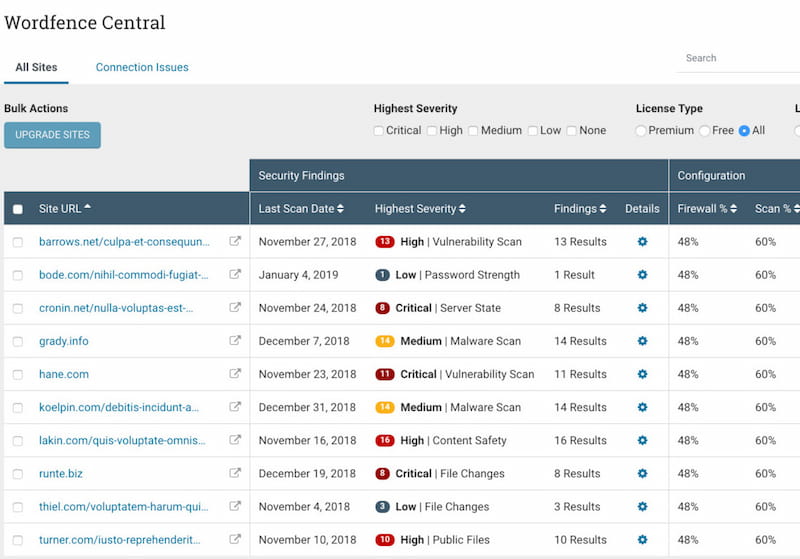Click 'January 4, 2019' scan date
Image resolution: width=800 pixels, height=559 pixels.
(x=298, y=275)
